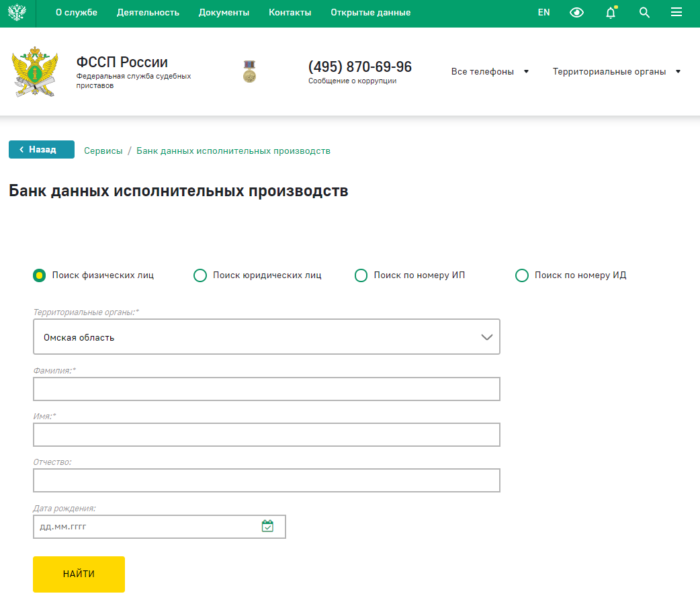Open the 'Деятельность' menu item
700x604 pixels.
pyautogui.click(x=148, y=13)
